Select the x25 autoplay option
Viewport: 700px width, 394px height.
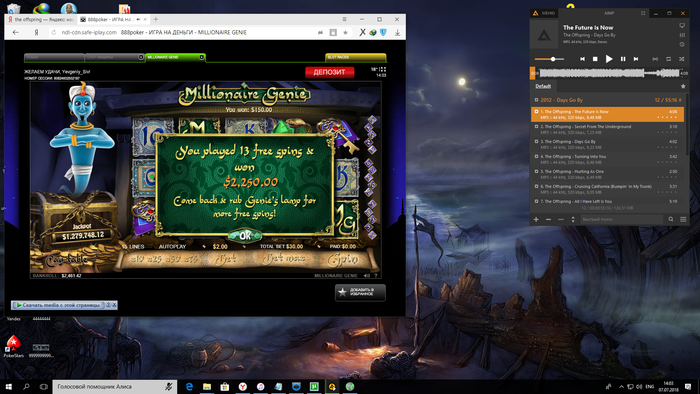click(x=153, y=259)
